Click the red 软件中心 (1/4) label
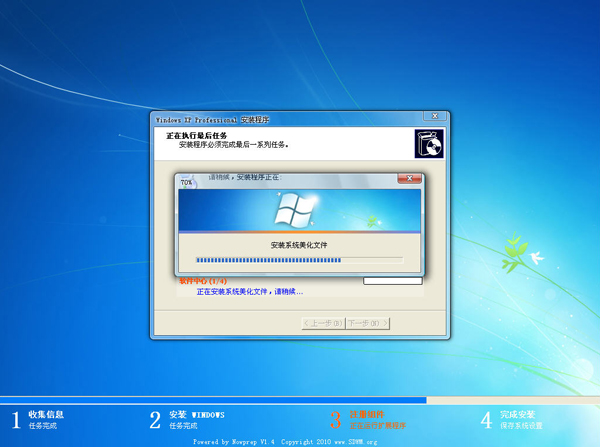 click(203, 281)
